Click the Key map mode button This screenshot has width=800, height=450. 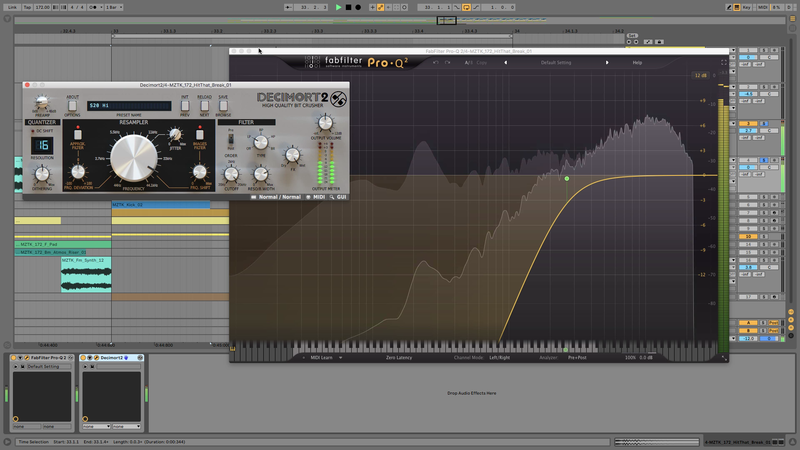tap(746, 7)
